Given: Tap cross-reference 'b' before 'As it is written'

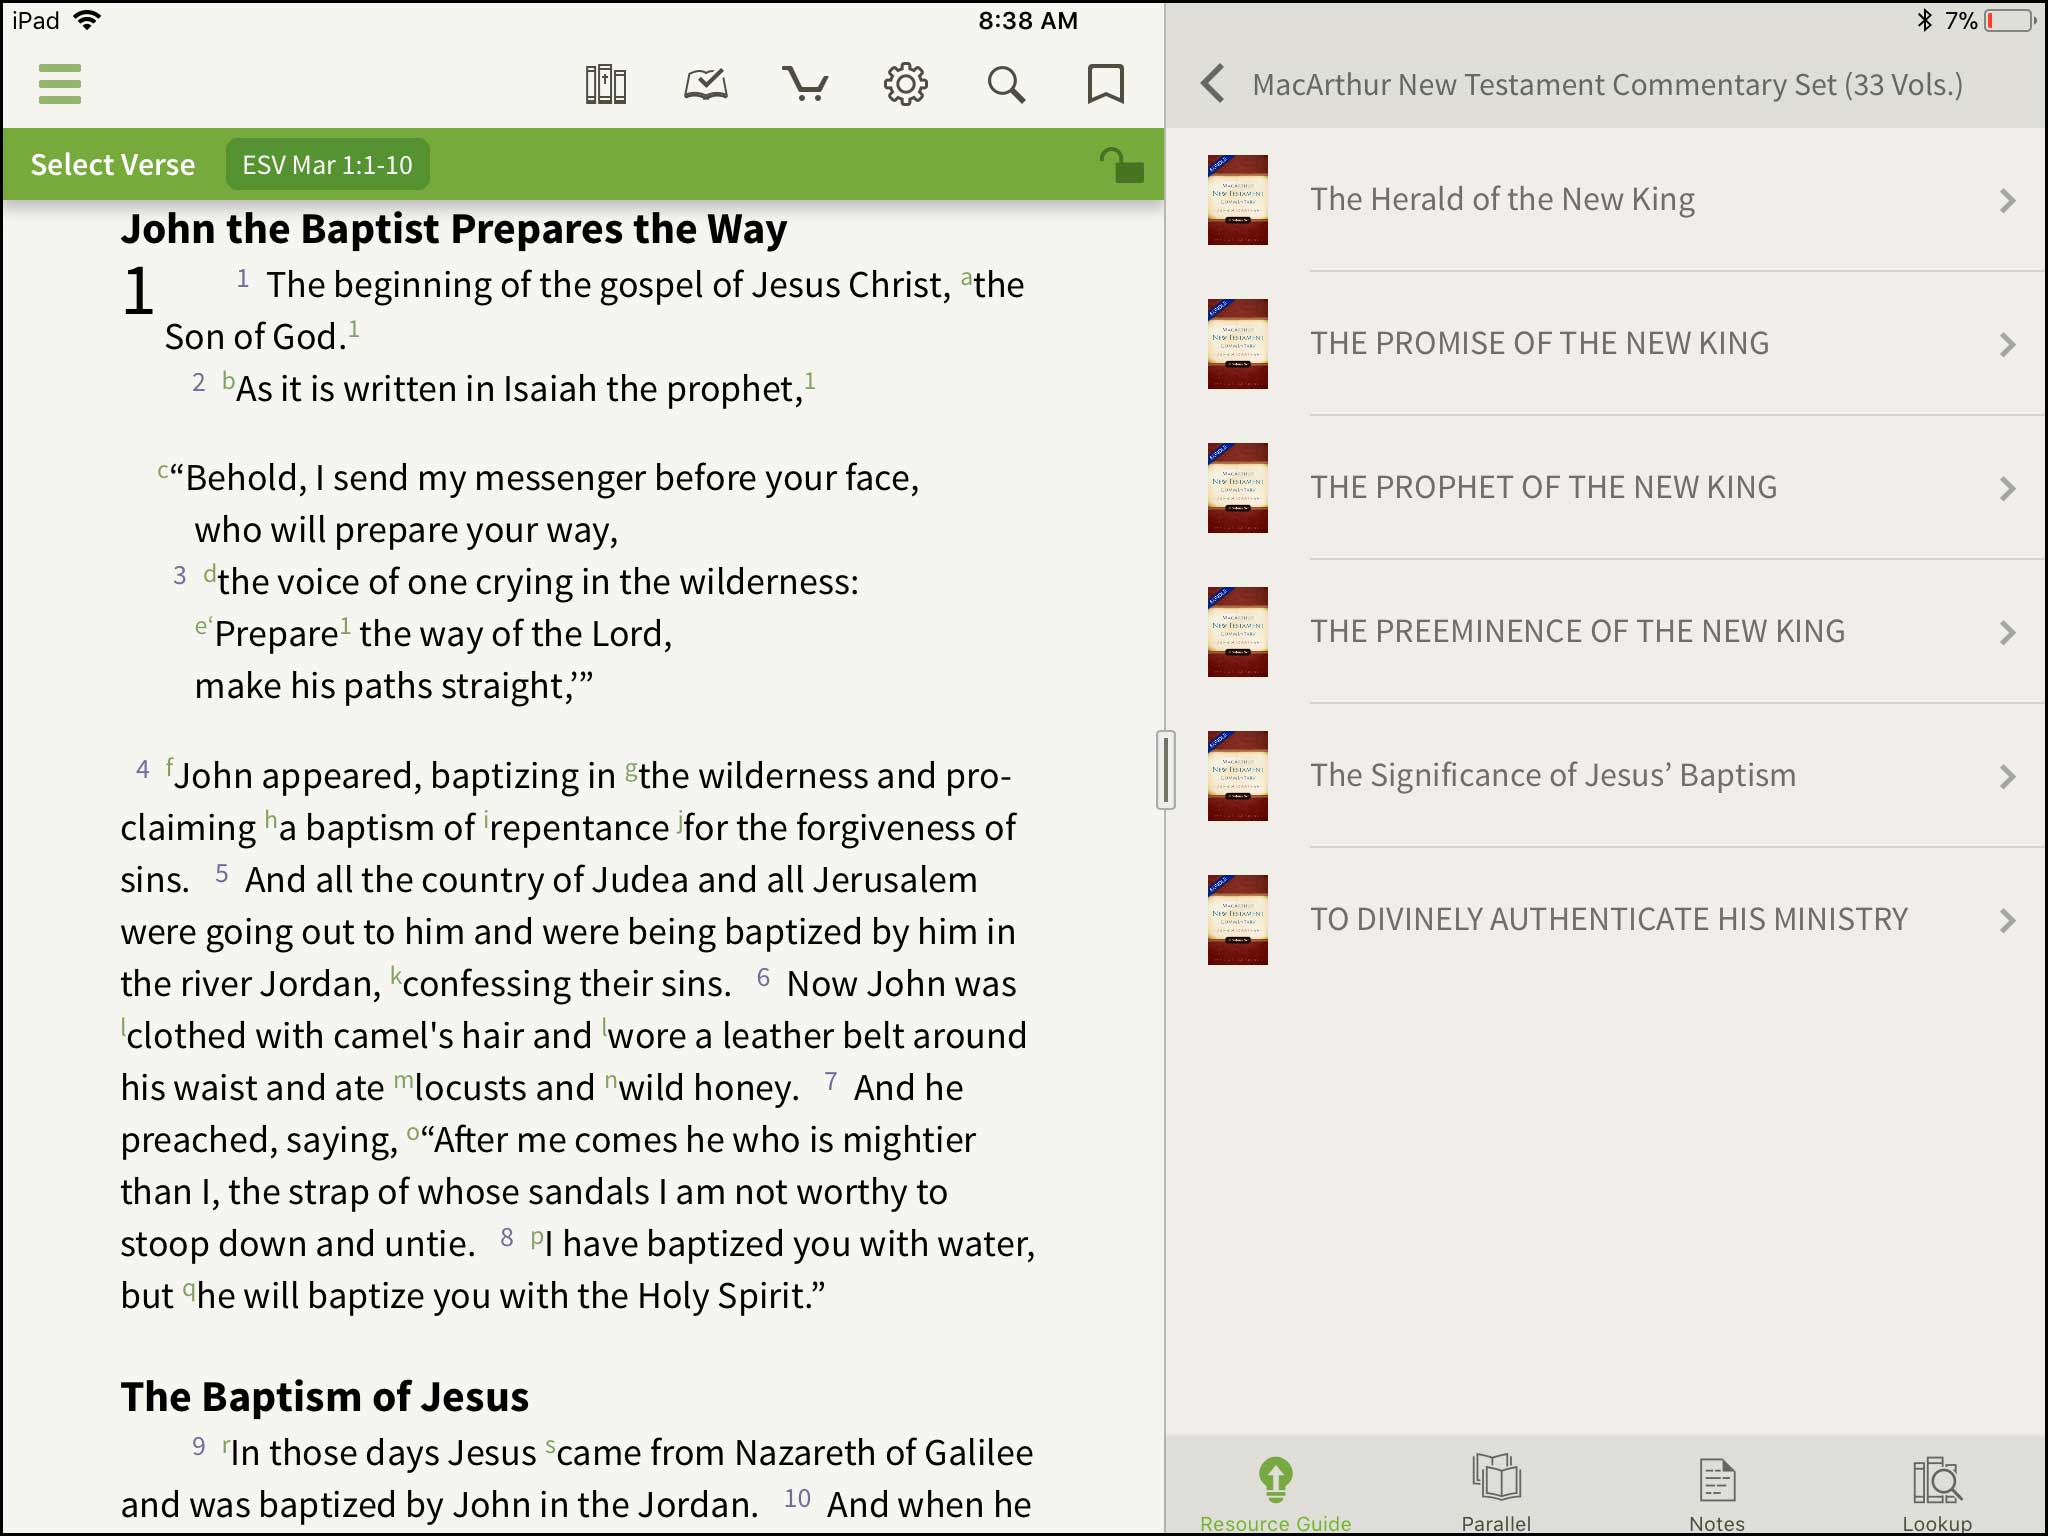Looking at the screenshot, I should pos(228,381).
